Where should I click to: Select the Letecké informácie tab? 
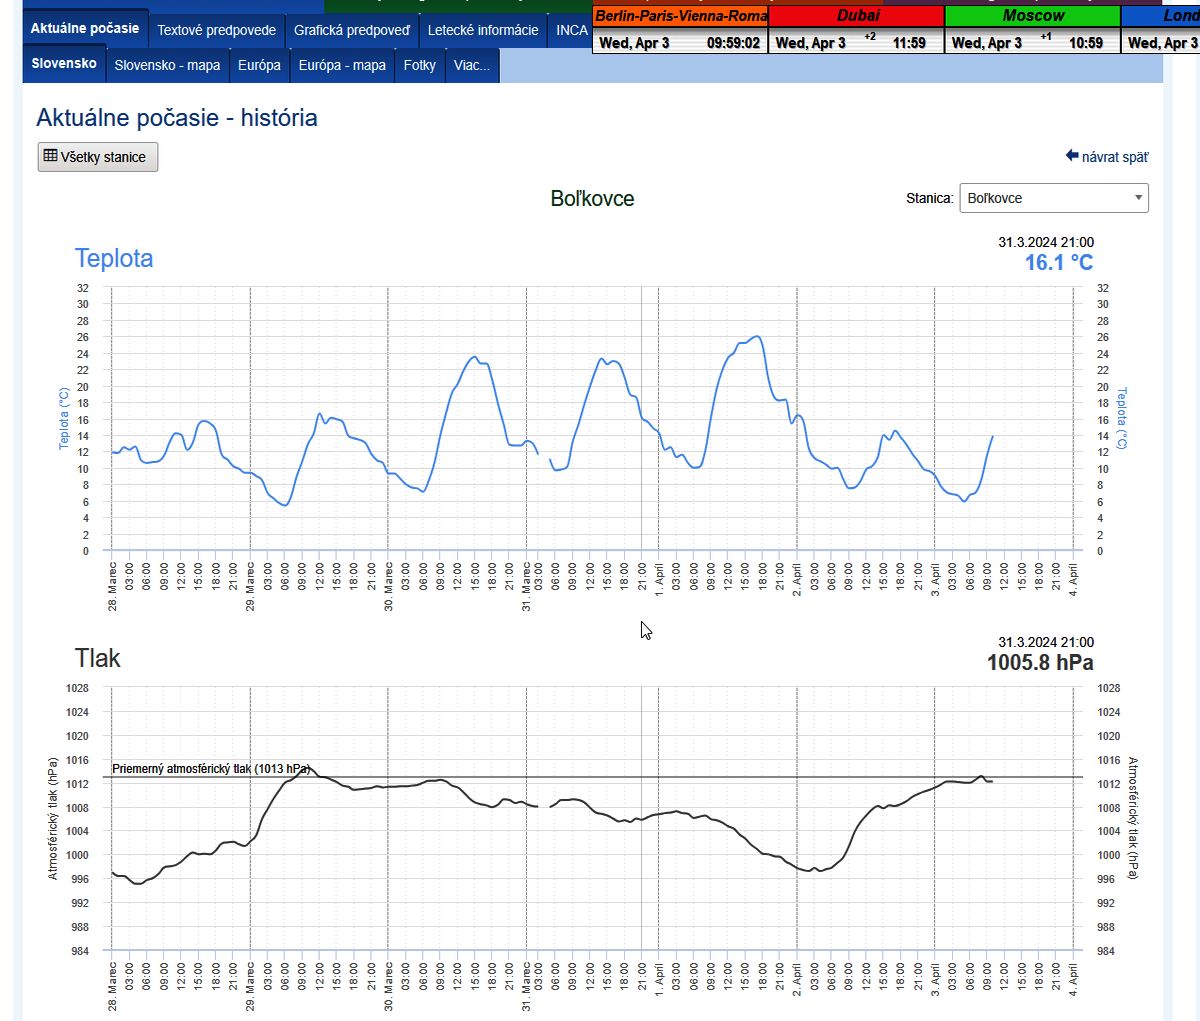tap(483, 30)
